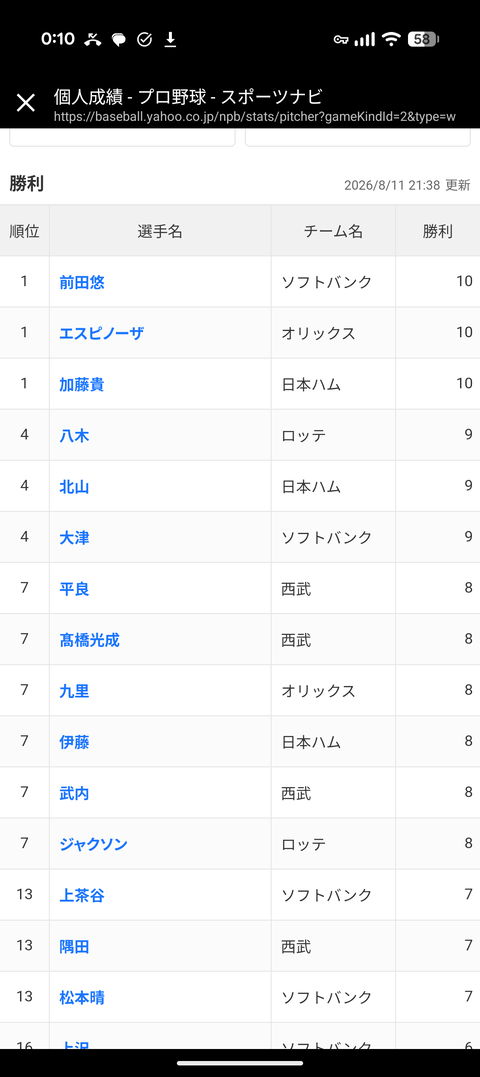The width and height of the screenshot is (480, 1077).
Task: Tap the page URL in title bar
Action: click(x=255, y=117)
